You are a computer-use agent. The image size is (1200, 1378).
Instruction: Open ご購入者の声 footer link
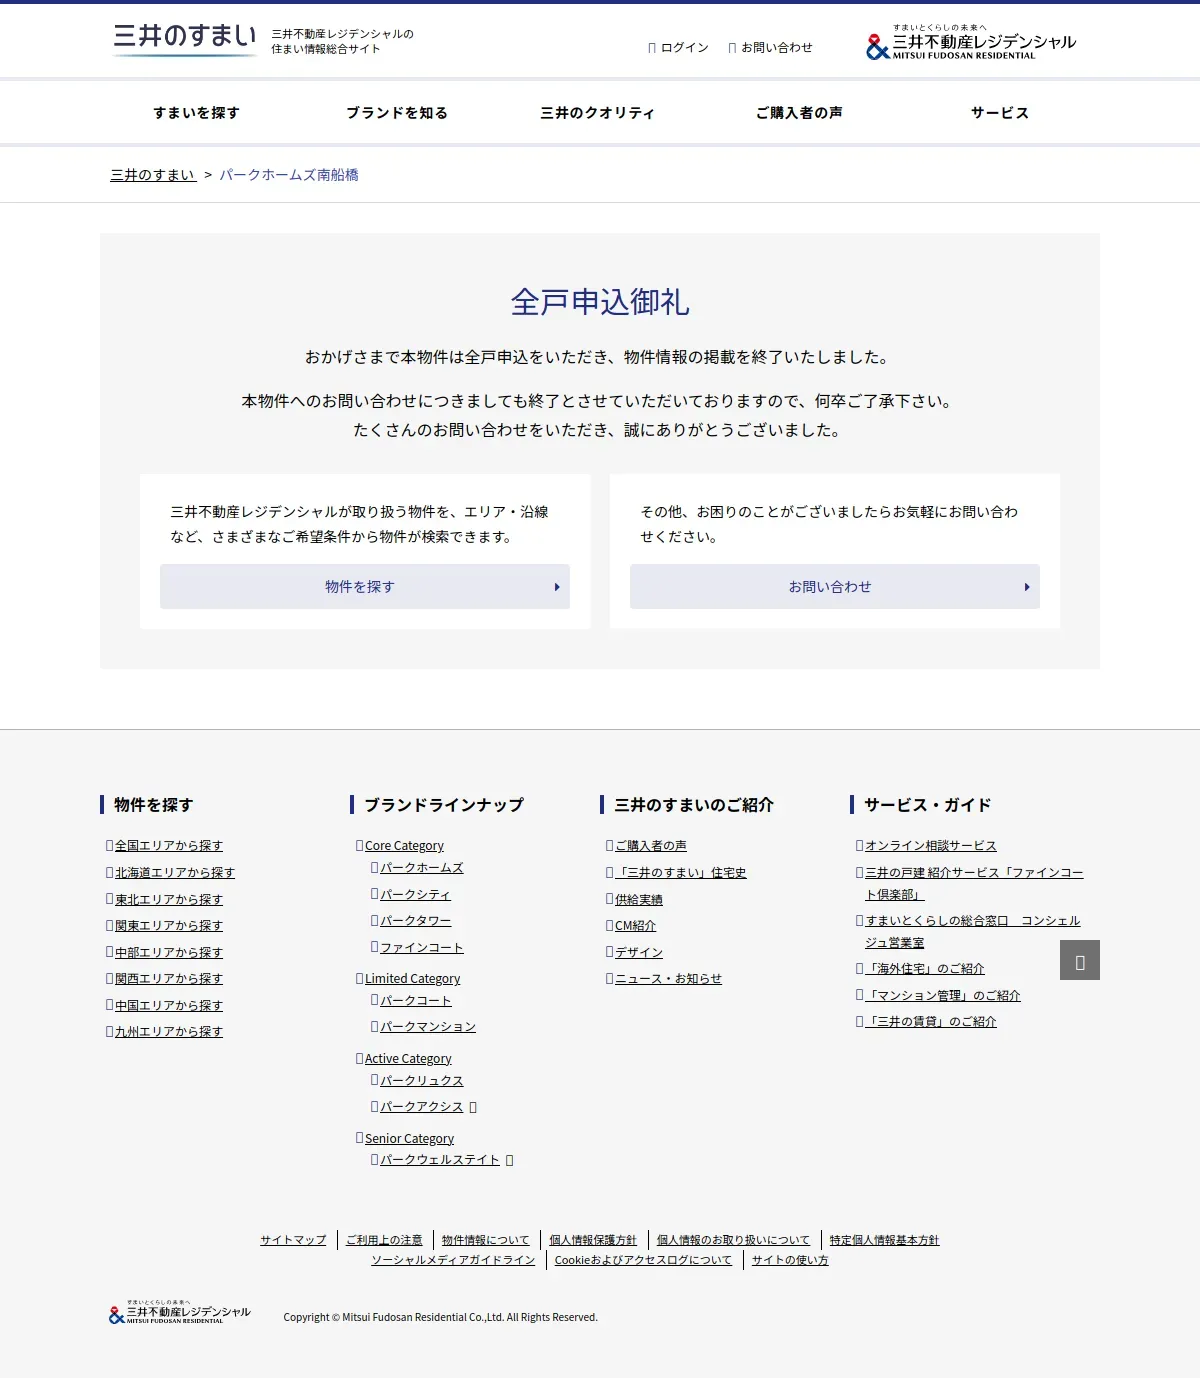pyautogui.click(x=650, y=846)
